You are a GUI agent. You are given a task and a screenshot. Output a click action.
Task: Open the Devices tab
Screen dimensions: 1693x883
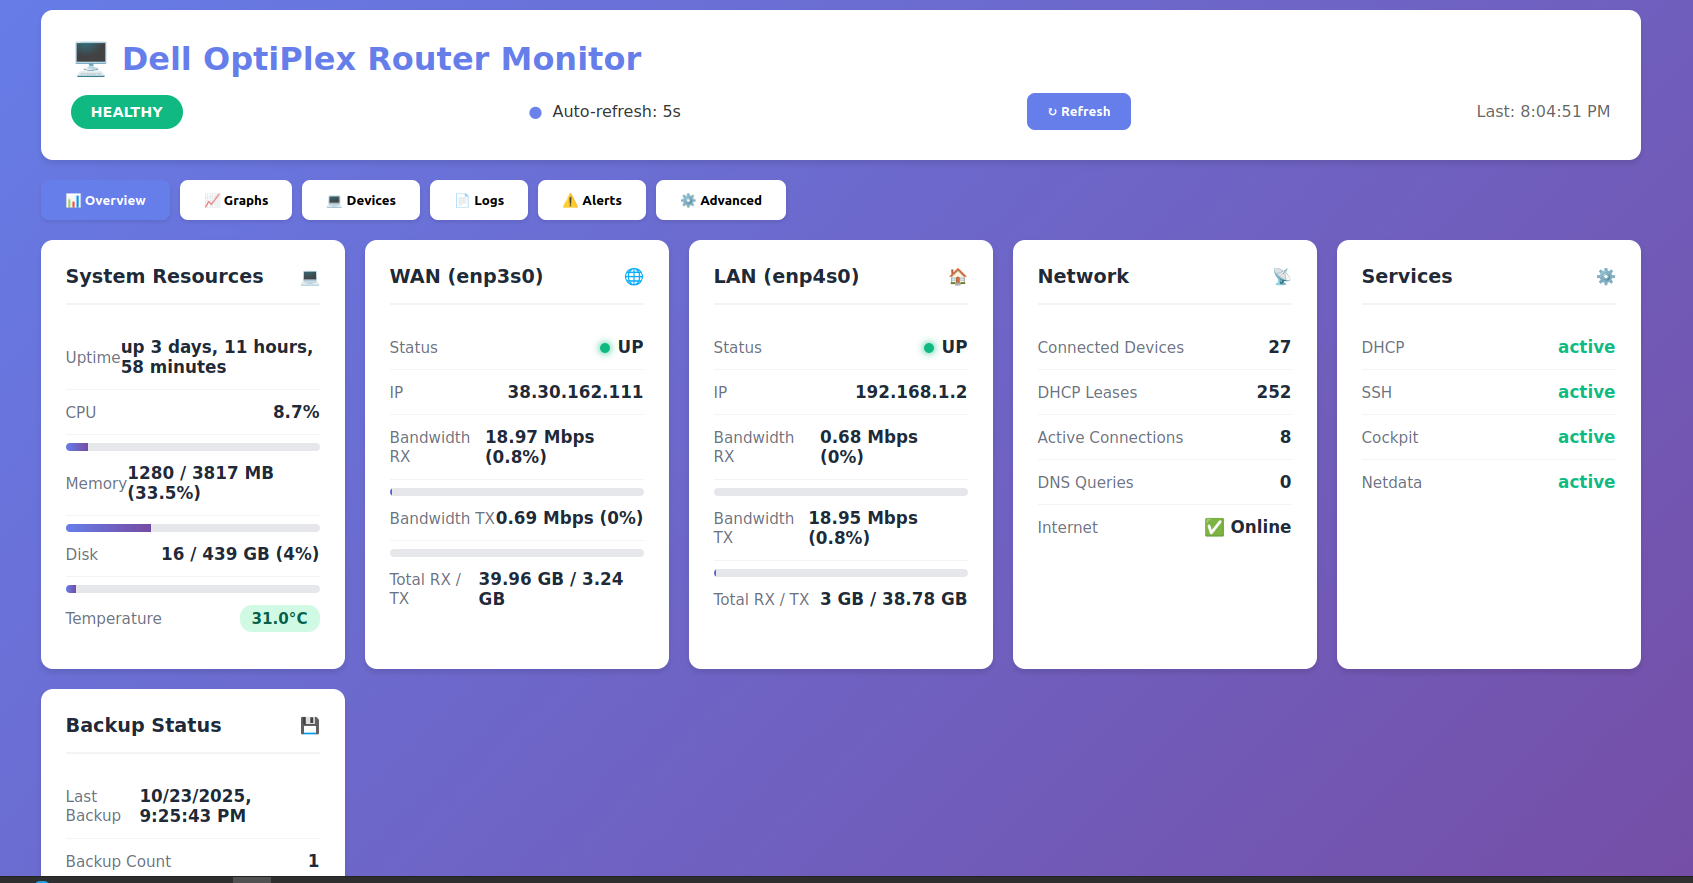click(x=361, y=200)
